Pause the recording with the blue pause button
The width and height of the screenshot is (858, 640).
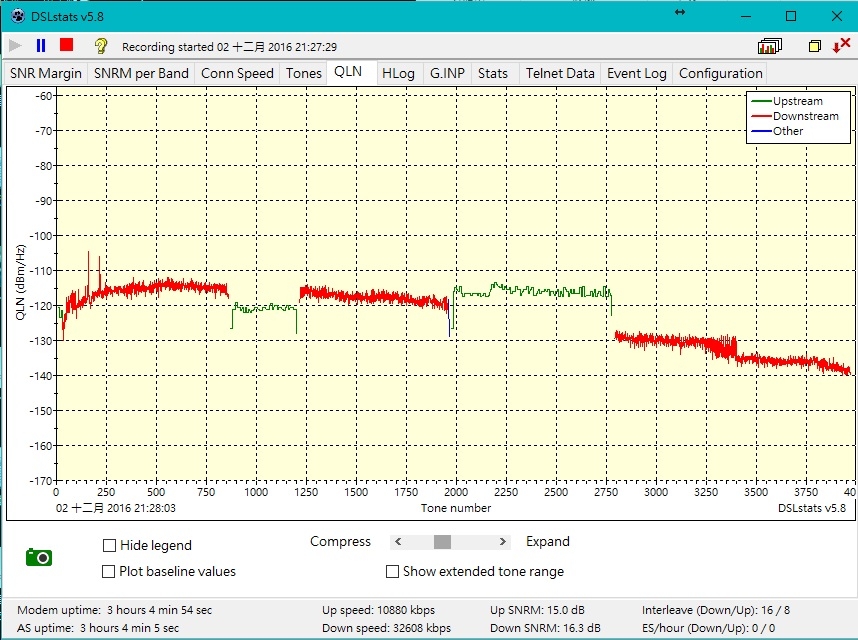click(40, 45)
